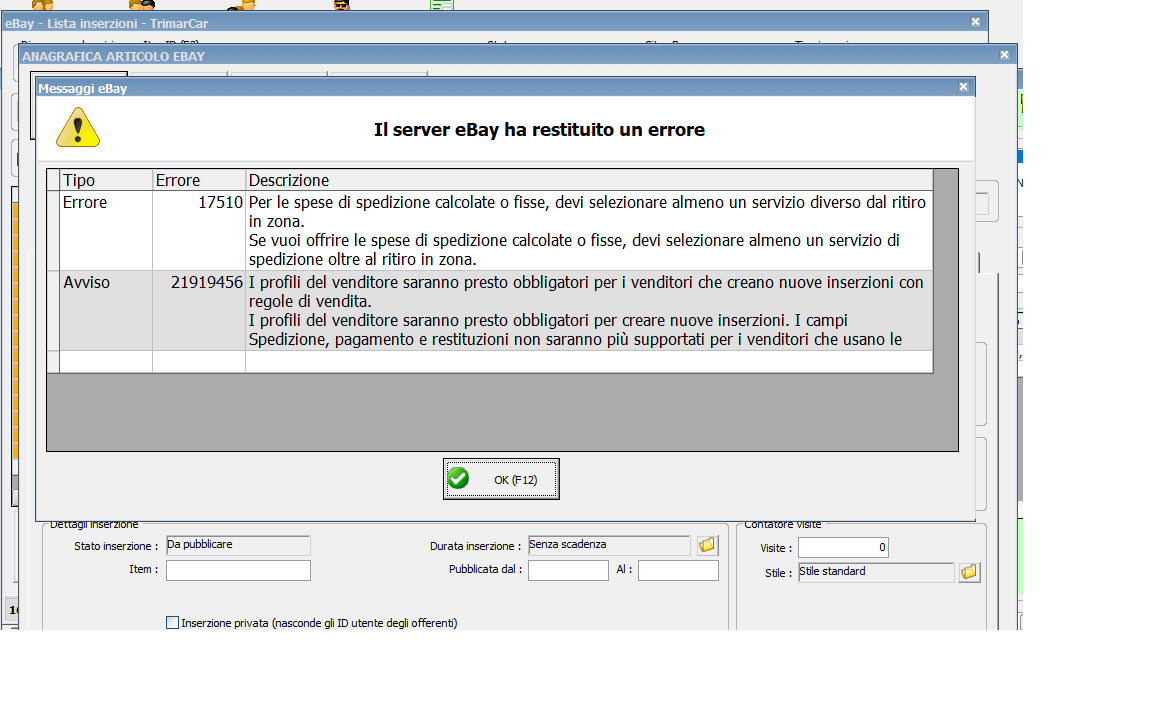Viewport: 1152px width, 713px height.
Task: Close the eBay Lista inserzioni window
Action: [976, 22]
